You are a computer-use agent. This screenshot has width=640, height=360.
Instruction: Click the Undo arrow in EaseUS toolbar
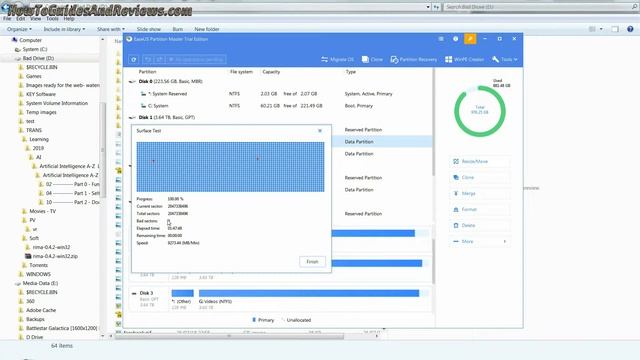pos(148,60)
